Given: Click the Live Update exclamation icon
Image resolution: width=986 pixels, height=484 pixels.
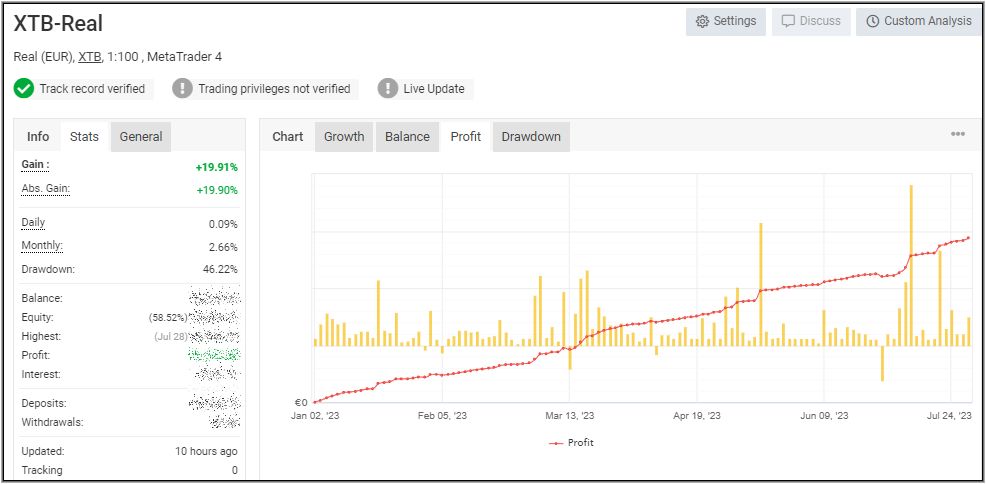Looking at the screenshot, I should (x=388, y=89).
